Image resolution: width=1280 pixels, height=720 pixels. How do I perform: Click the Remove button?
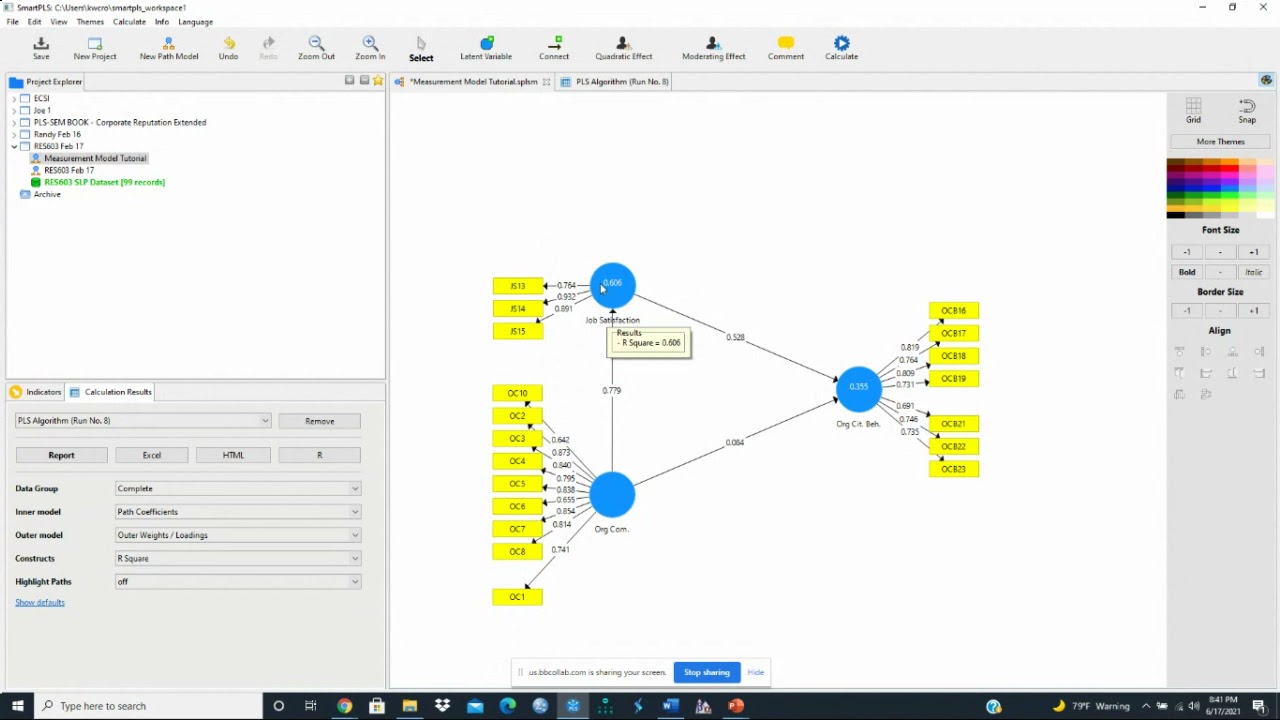(x=320, y=421)
